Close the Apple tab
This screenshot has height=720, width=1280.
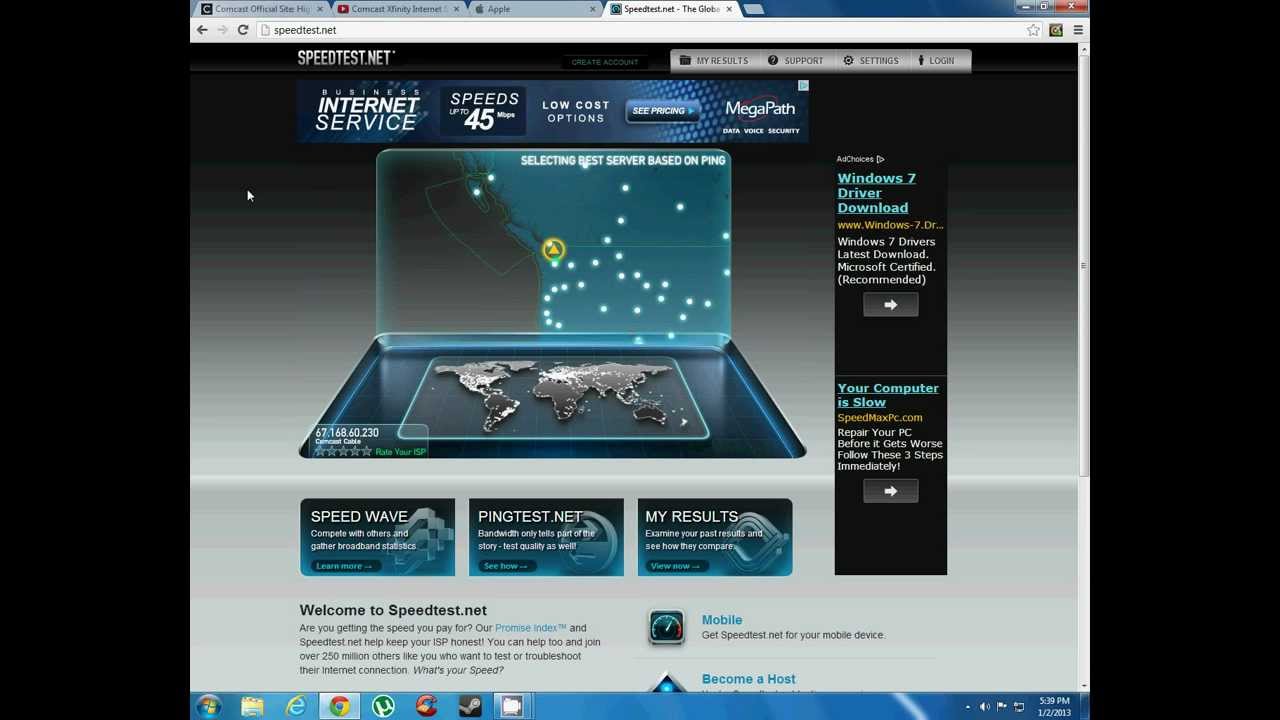[x=592, y=9]
